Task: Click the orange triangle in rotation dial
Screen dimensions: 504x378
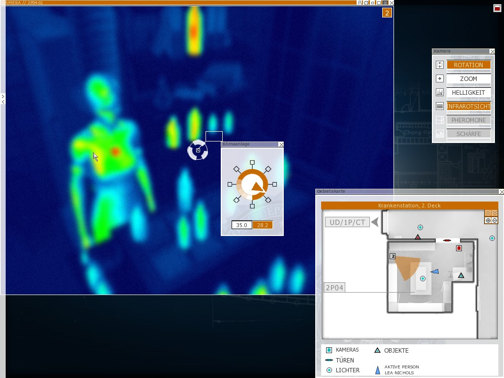Action: click(x=257, y=188)
